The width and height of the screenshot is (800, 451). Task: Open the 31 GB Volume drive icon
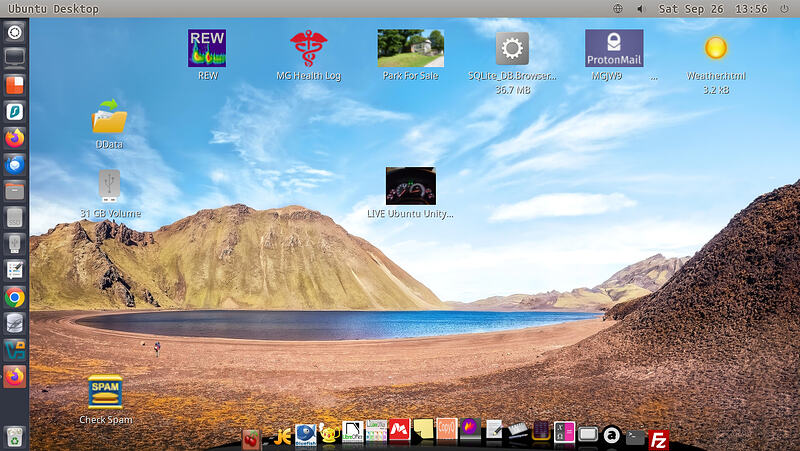[109, 185]
